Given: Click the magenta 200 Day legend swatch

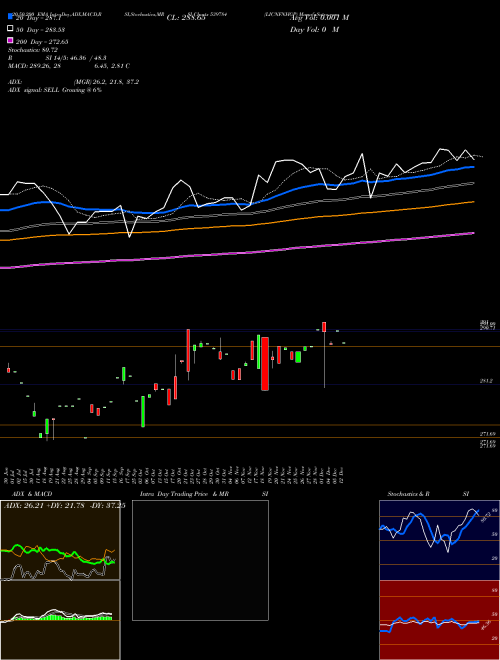Looking at the screenshot, I should tap(10, 40).
